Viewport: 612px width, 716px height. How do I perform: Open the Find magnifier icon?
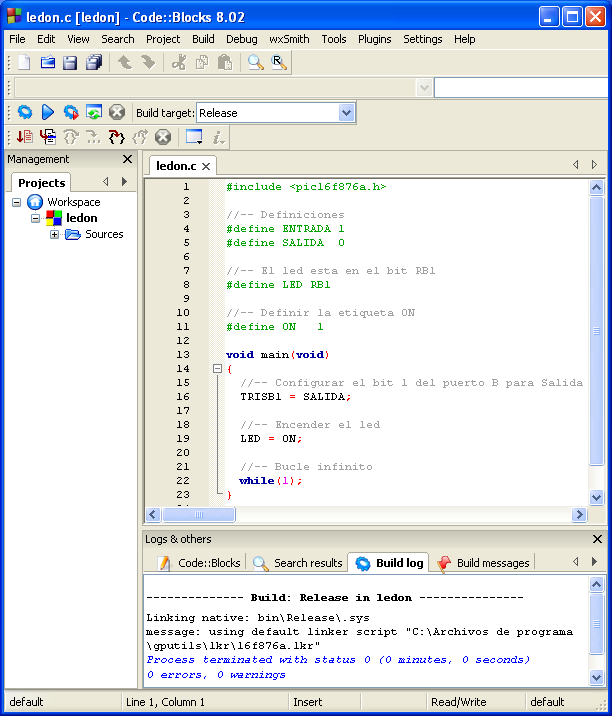[x=256, y=63]
